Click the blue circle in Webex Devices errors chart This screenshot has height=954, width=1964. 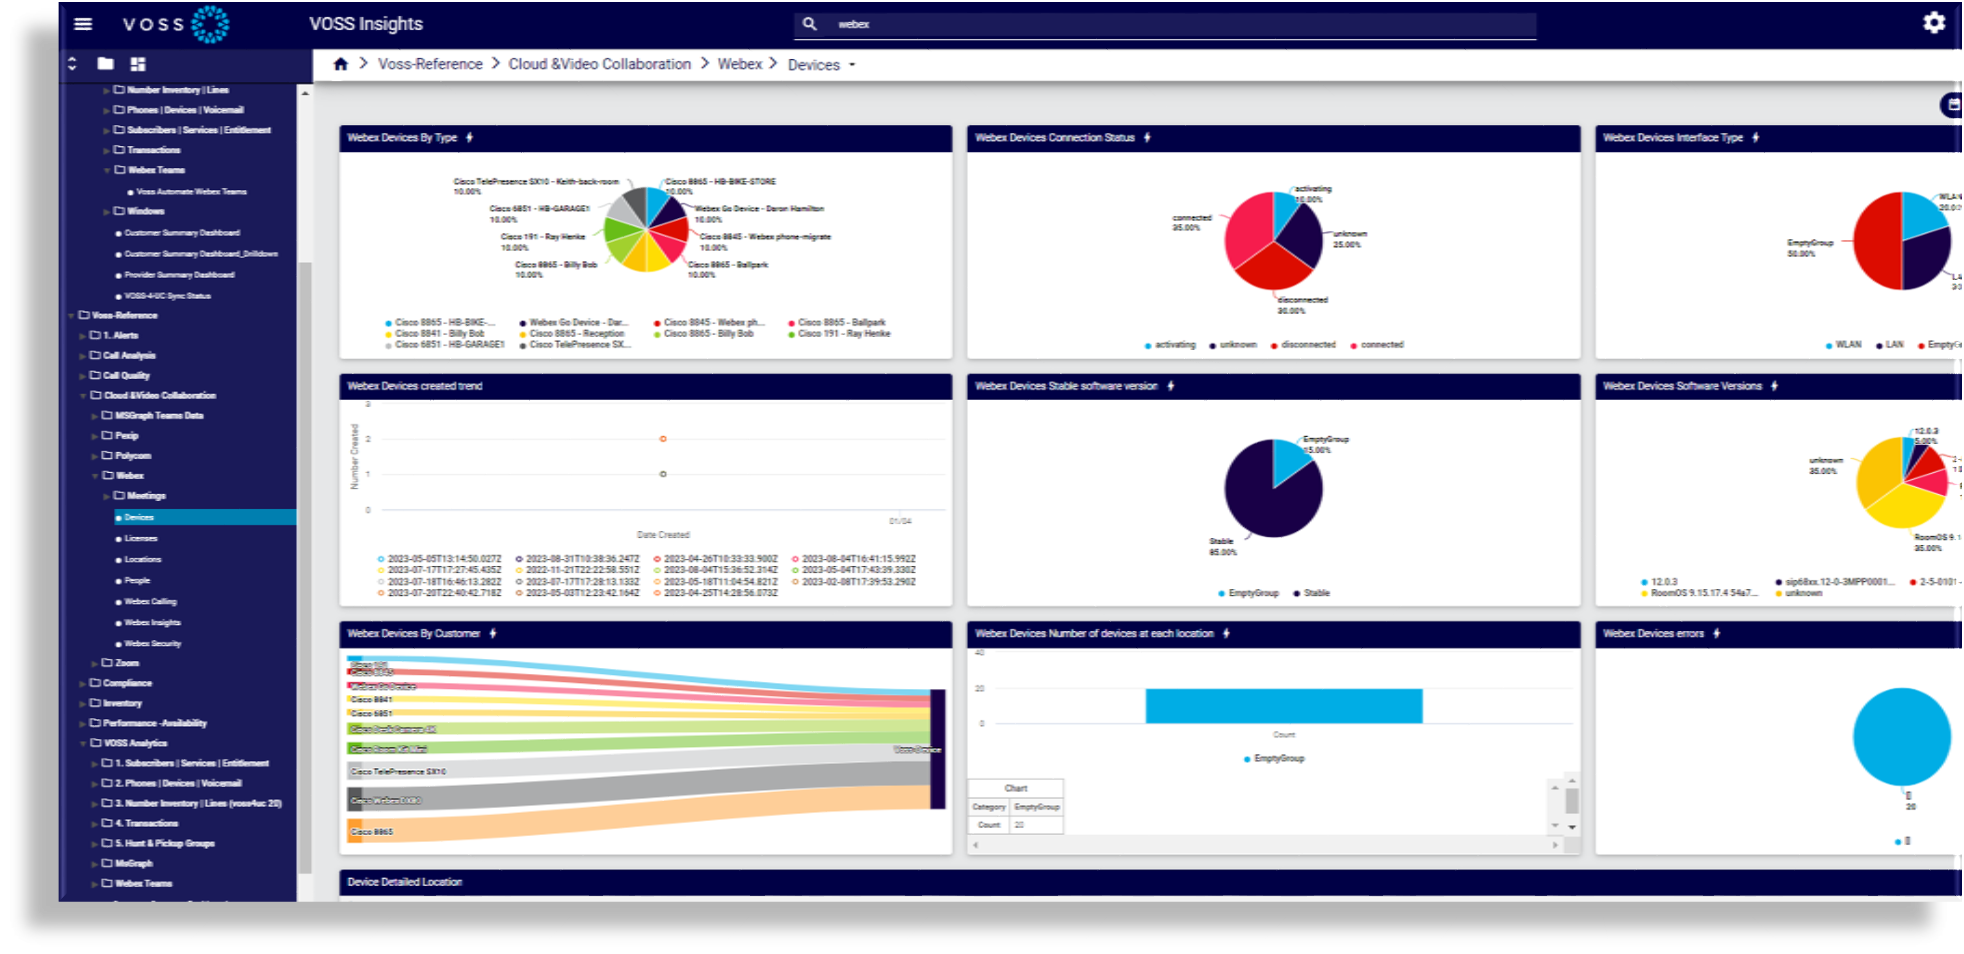(x=1901, y=736)
